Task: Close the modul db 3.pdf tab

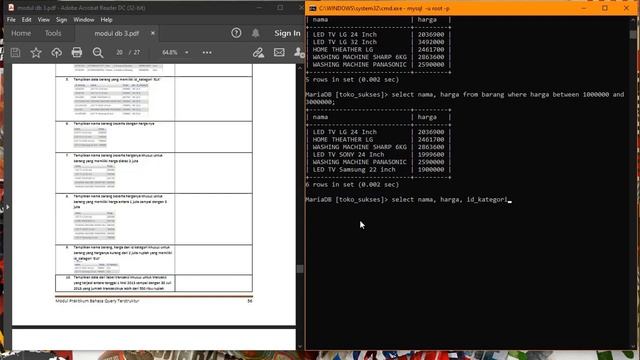Action: point(153,33)
